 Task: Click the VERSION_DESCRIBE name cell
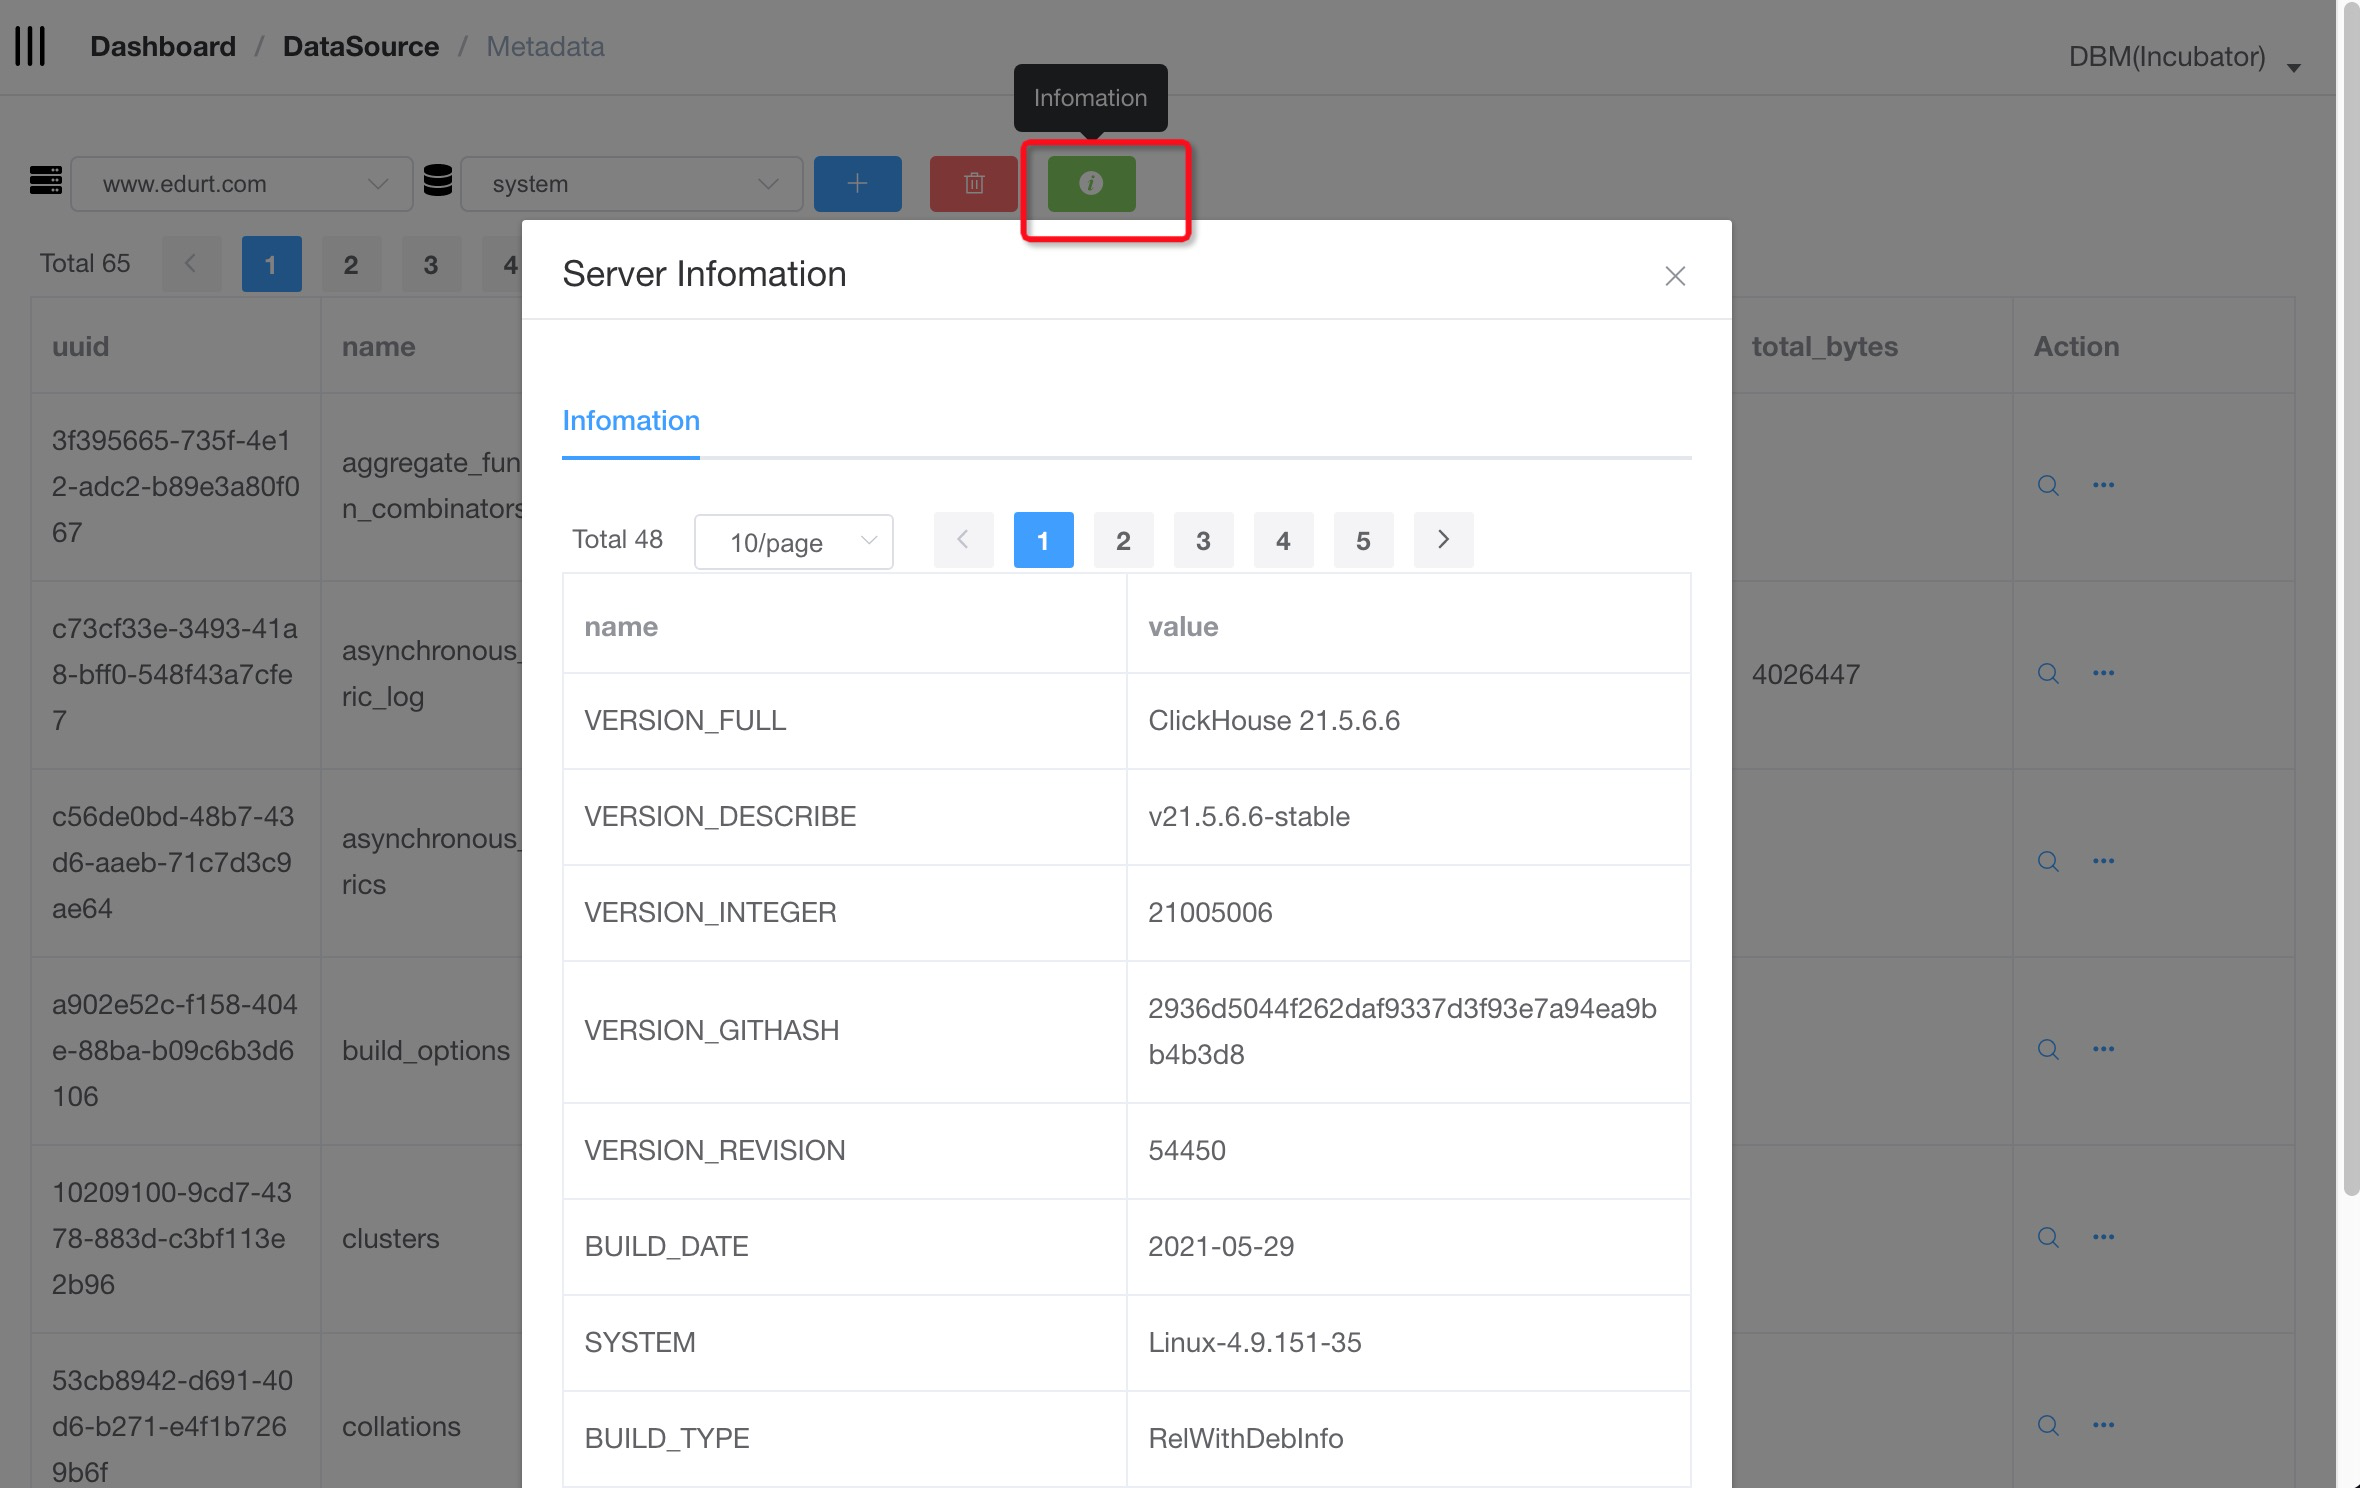pyautogui.click(x=844, y=817)
